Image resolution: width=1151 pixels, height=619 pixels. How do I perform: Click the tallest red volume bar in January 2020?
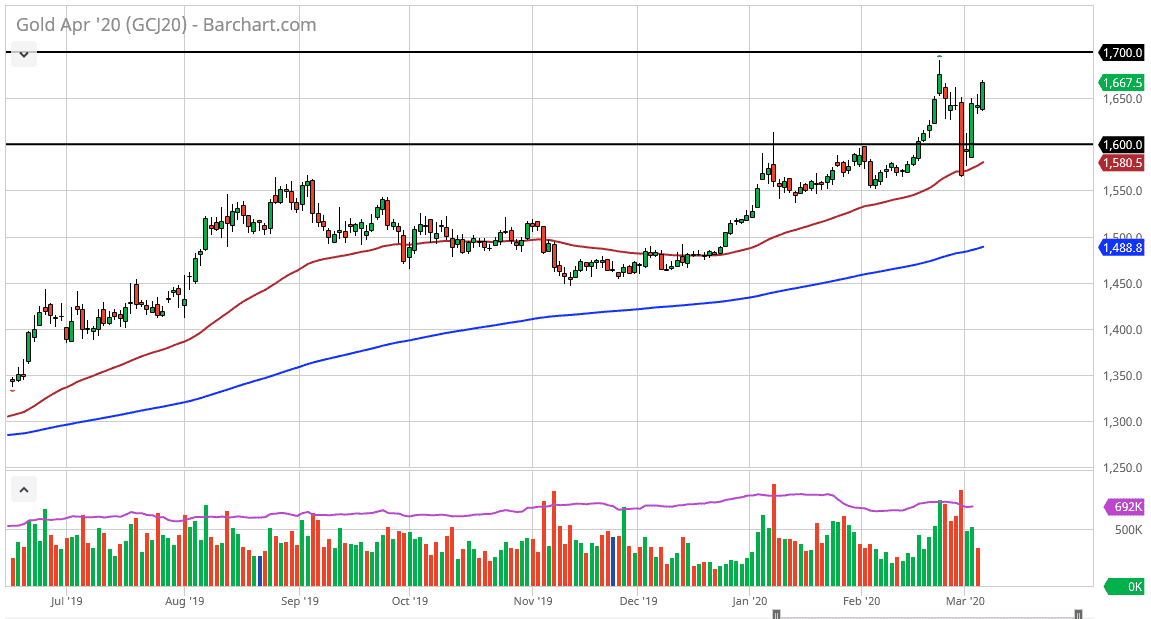click(x=774, y=535)
